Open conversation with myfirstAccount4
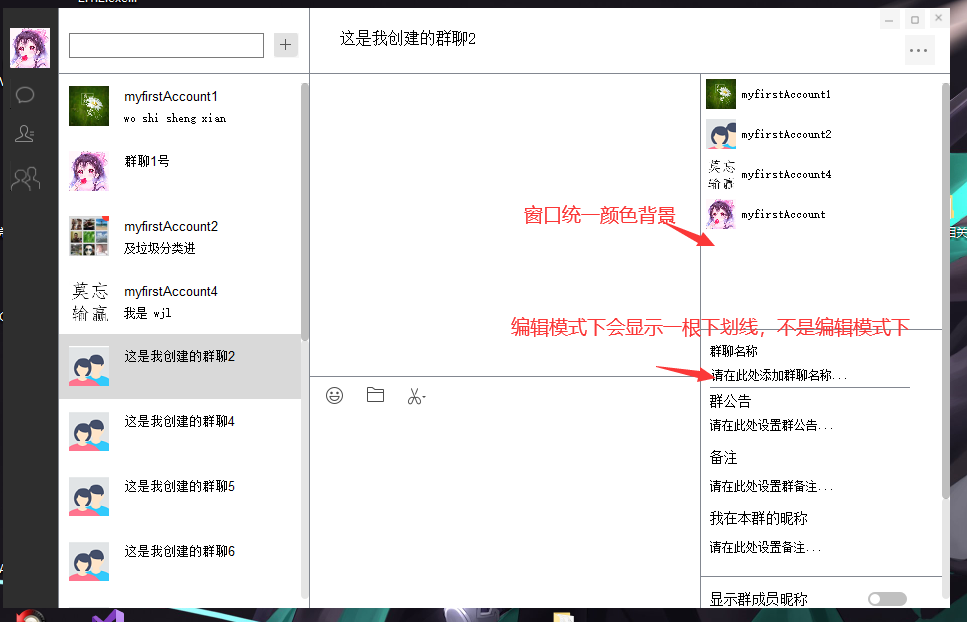 pos(180,301)
